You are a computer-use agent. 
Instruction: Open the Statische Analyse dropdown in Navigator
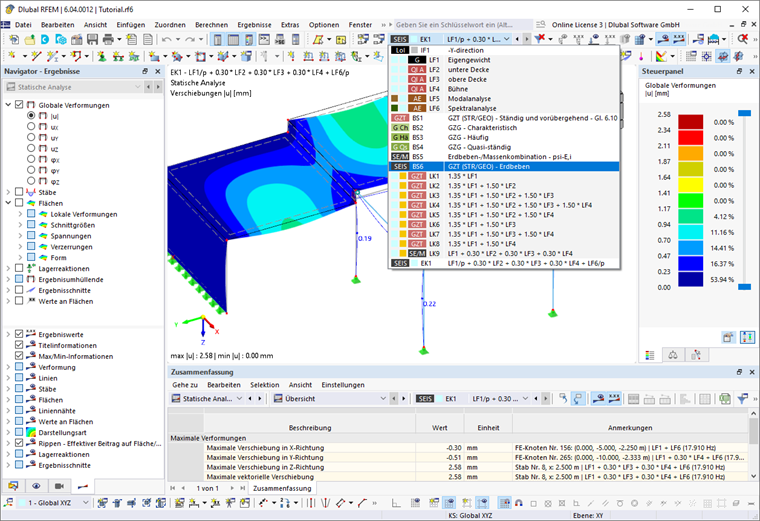73,87
